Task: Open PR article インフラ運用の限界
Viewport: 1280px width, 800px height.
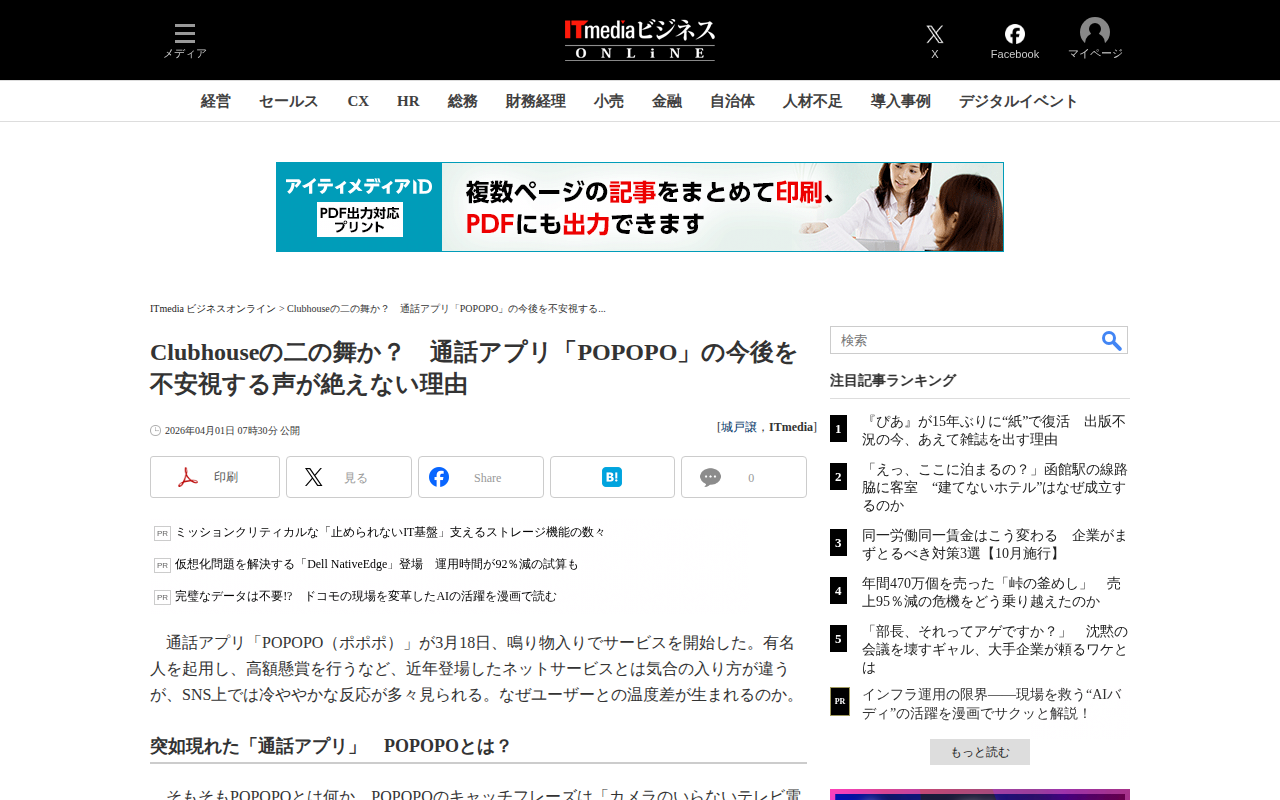Action: coord(992,704)
